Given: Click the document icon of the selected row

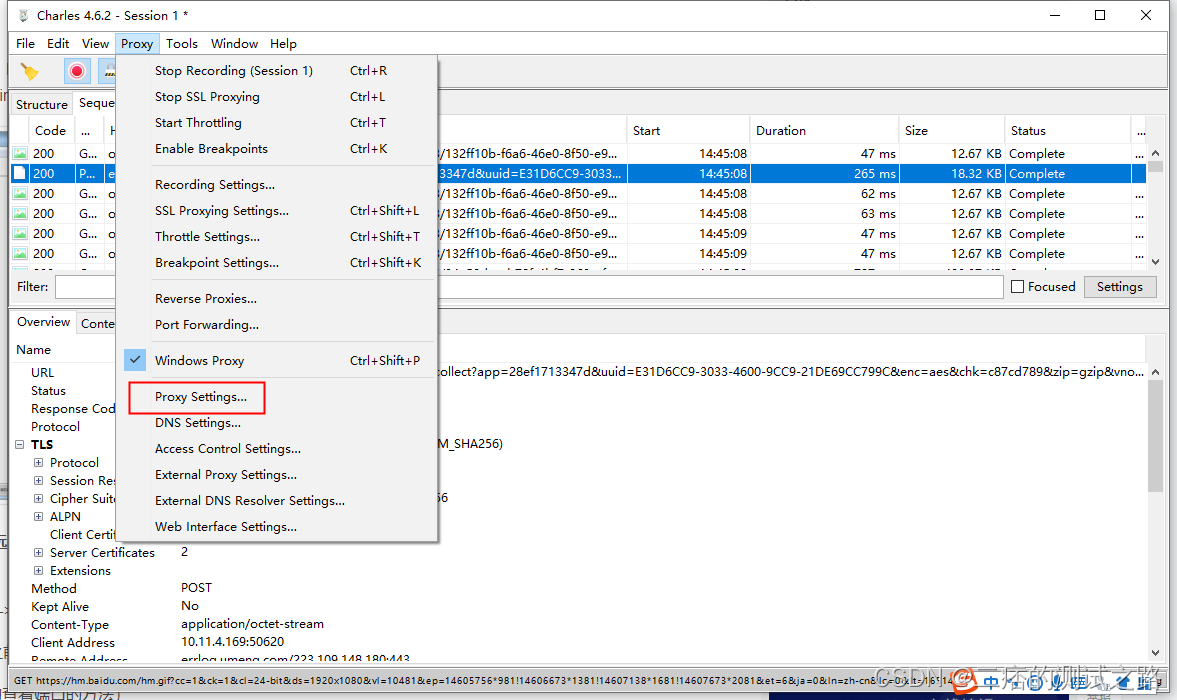Looking at the screenshot, I should coord(20,173).
